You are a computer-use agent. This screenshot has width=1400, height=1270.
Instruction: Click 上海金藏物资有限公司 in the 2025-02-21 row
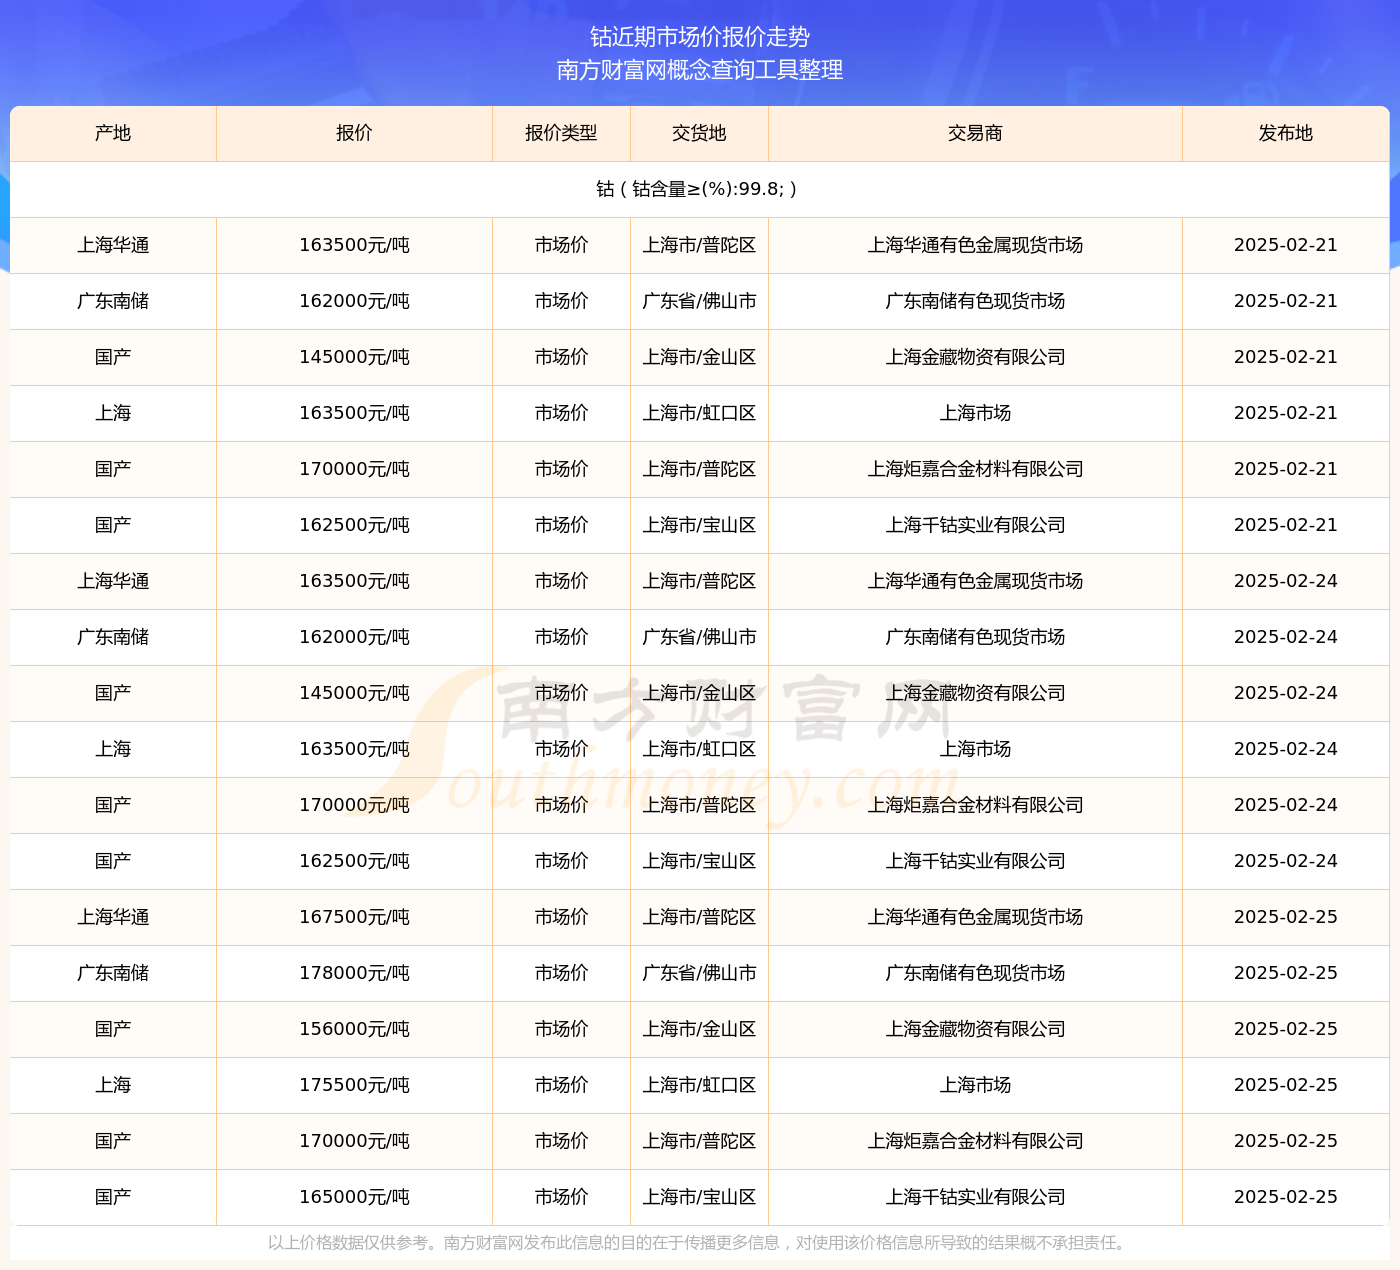[x=975, y=357]
